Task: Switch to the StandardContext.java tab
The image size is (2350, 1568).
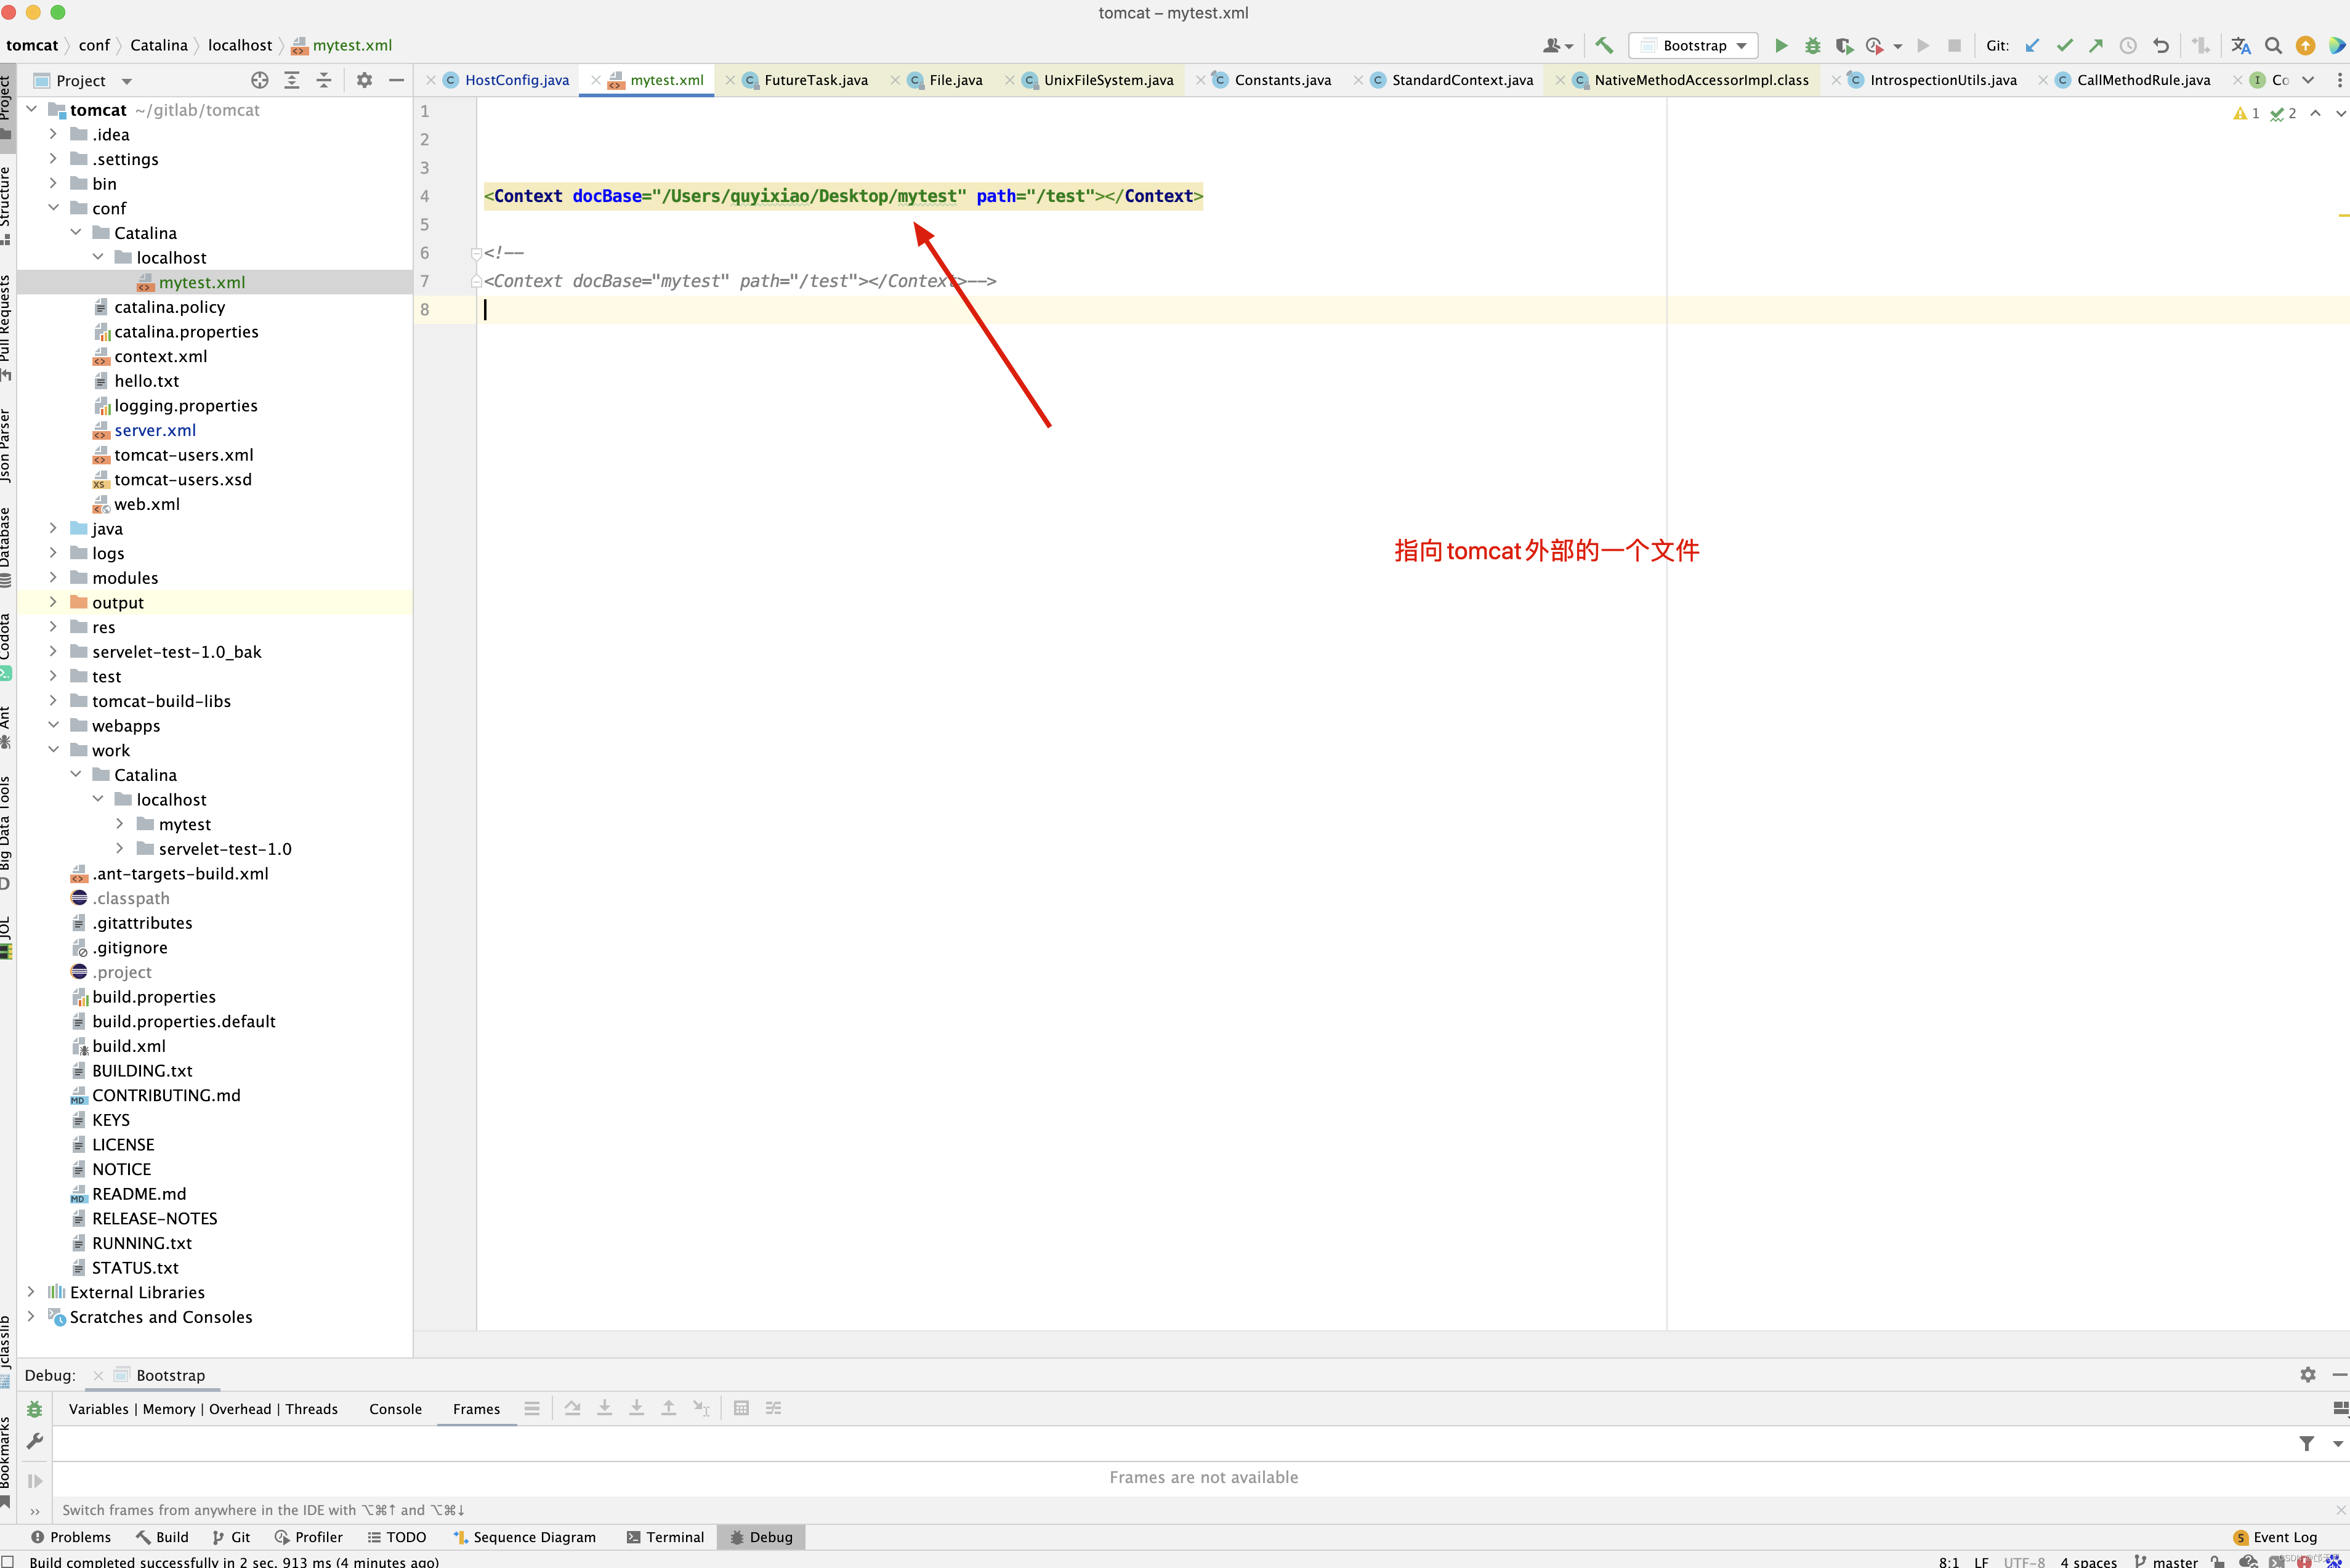Action: (x=1451, y=80)
